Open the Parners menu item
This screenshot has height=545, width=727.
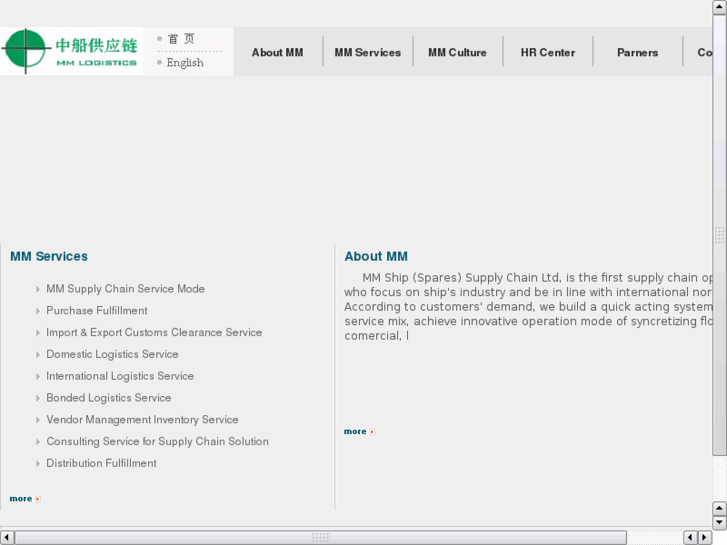[x=638, y=52]
